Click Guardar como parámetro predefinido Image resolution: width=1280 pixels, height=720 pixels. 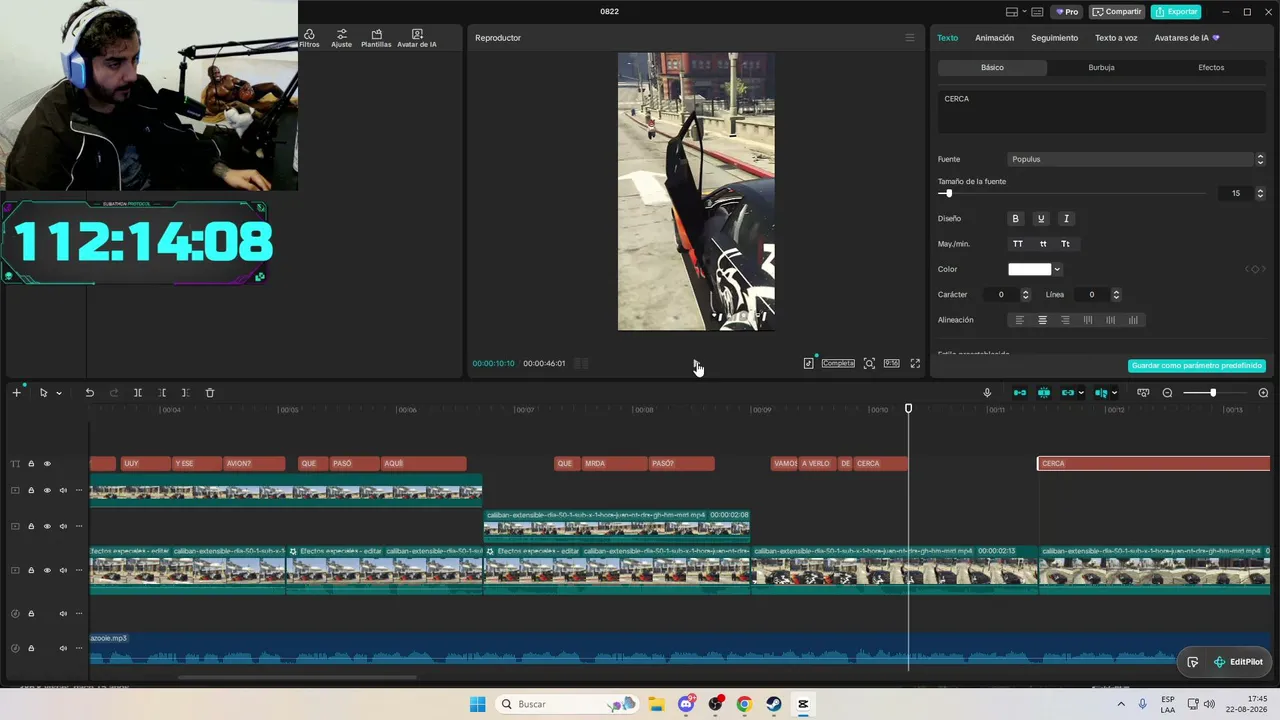click(x=1197, y=366)
